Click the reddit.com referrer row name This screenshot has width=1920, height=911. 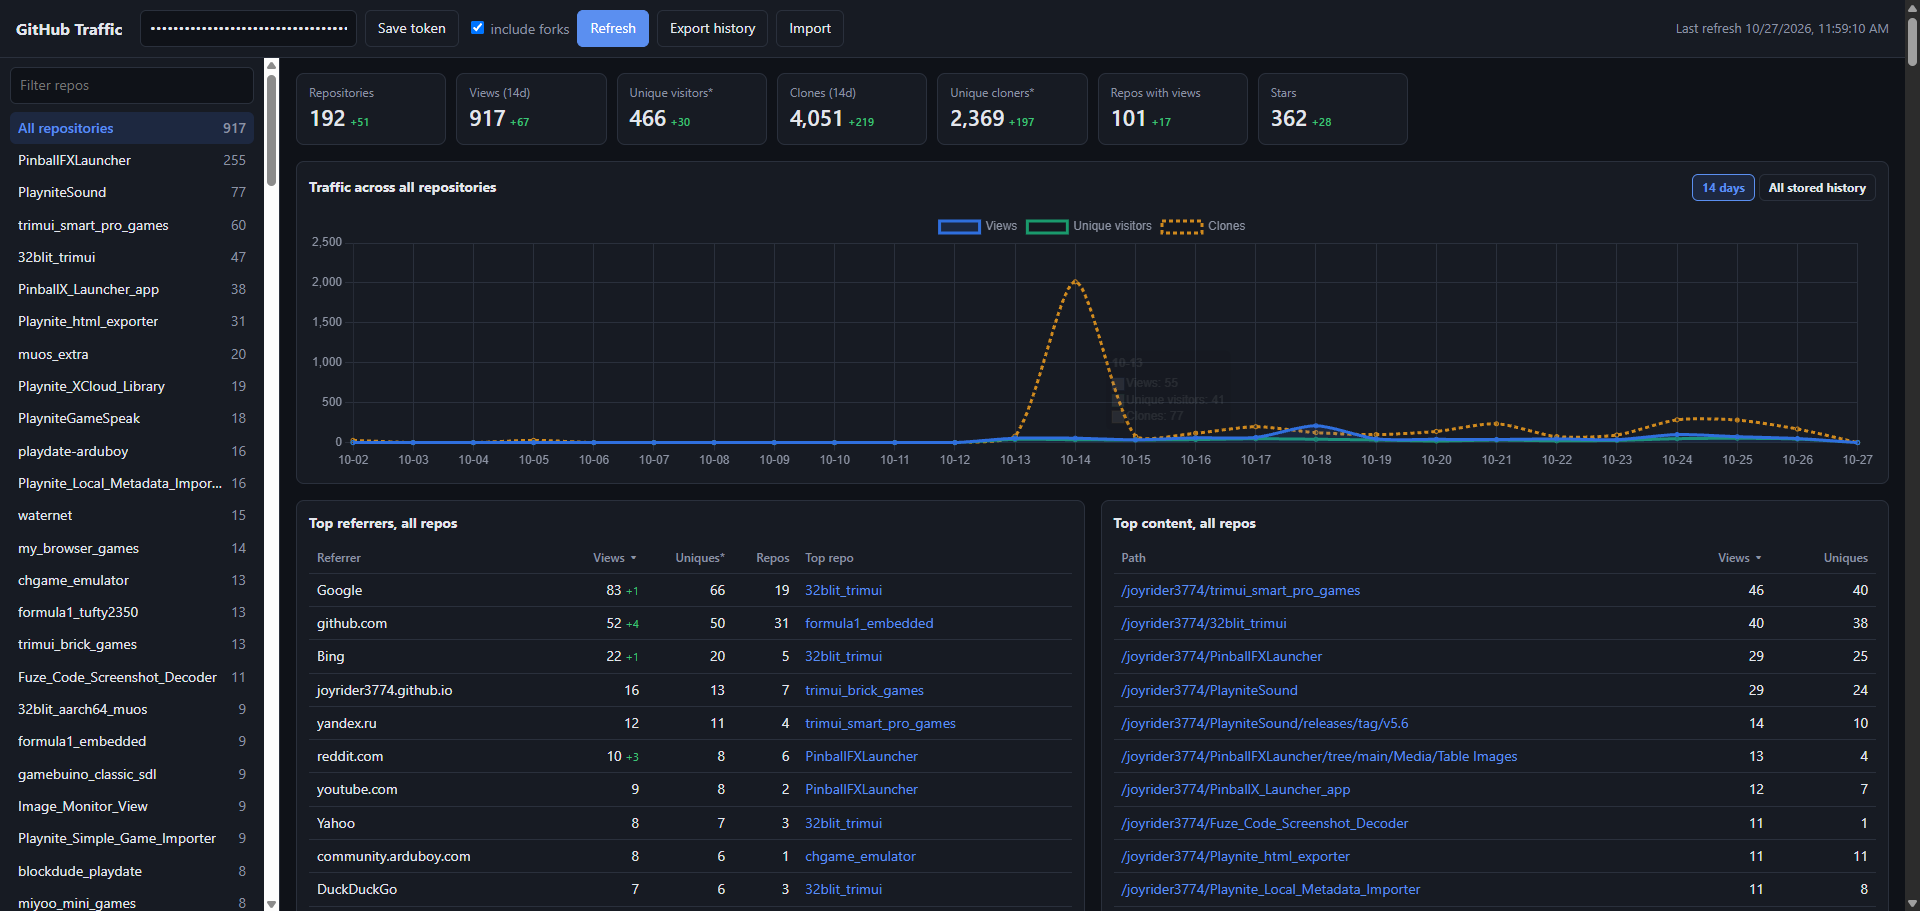pos(350,756)
